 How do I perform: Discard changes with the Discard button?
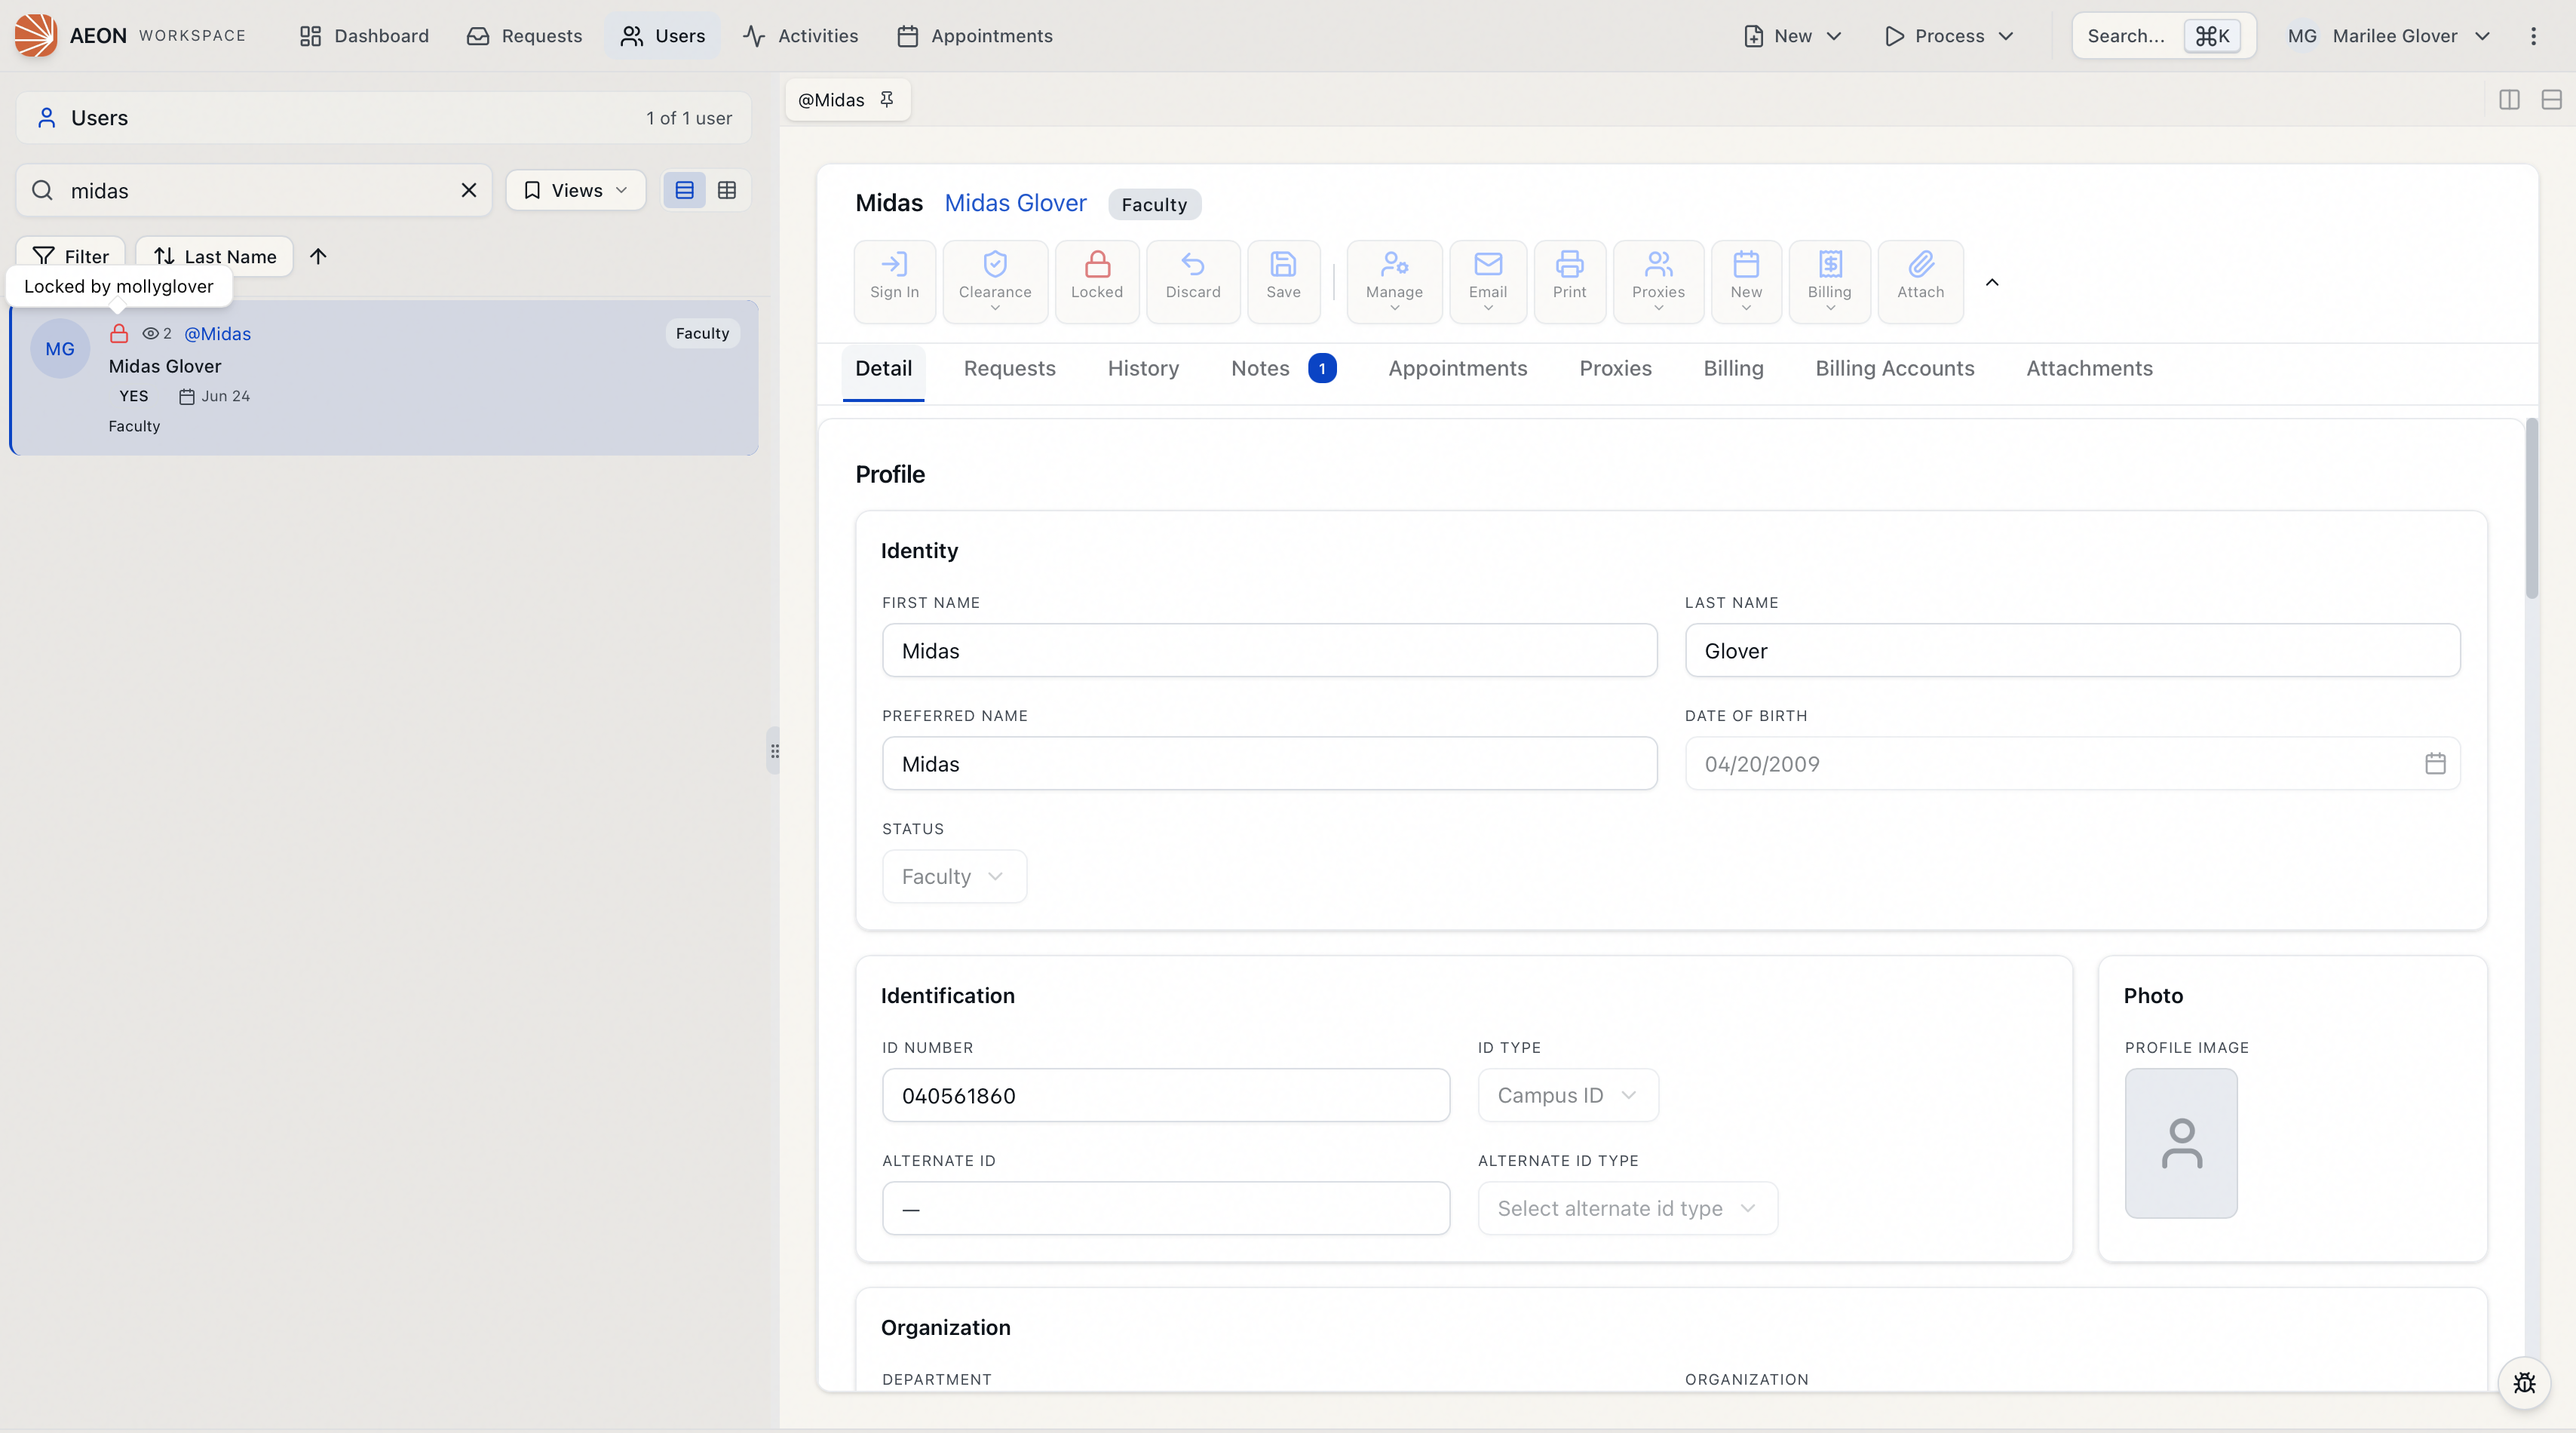[x=1193, y=281]
